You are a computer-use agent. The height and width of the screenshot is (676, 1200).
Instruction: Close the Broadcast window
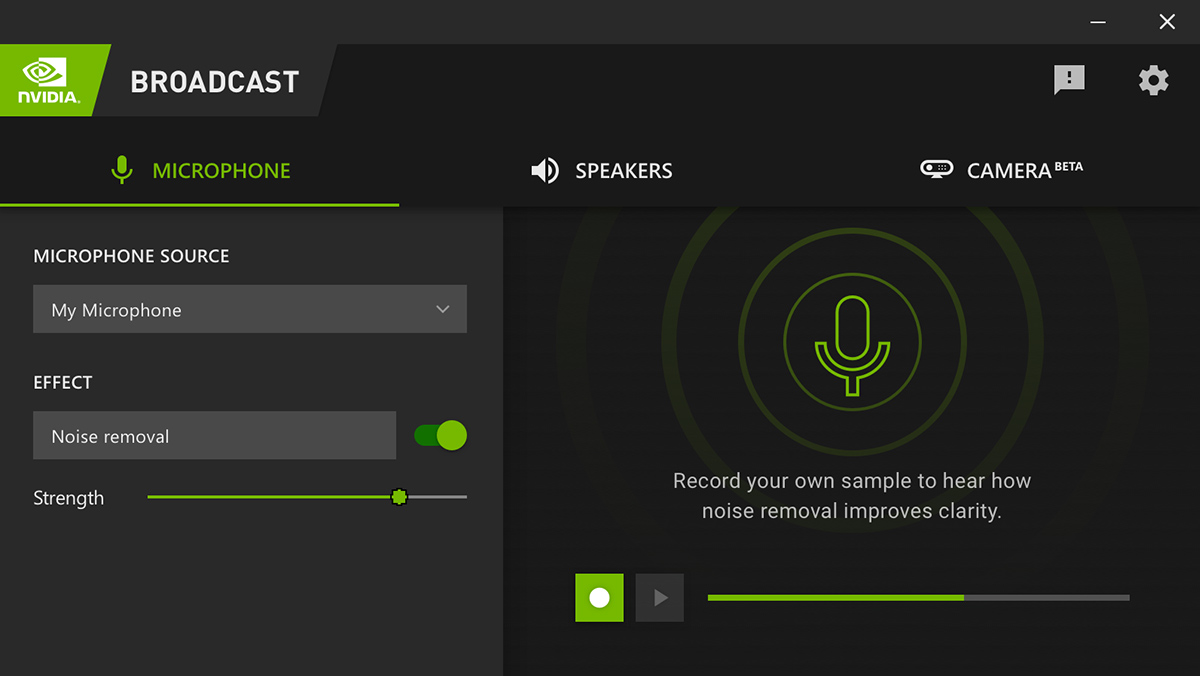coord(1167,22)
